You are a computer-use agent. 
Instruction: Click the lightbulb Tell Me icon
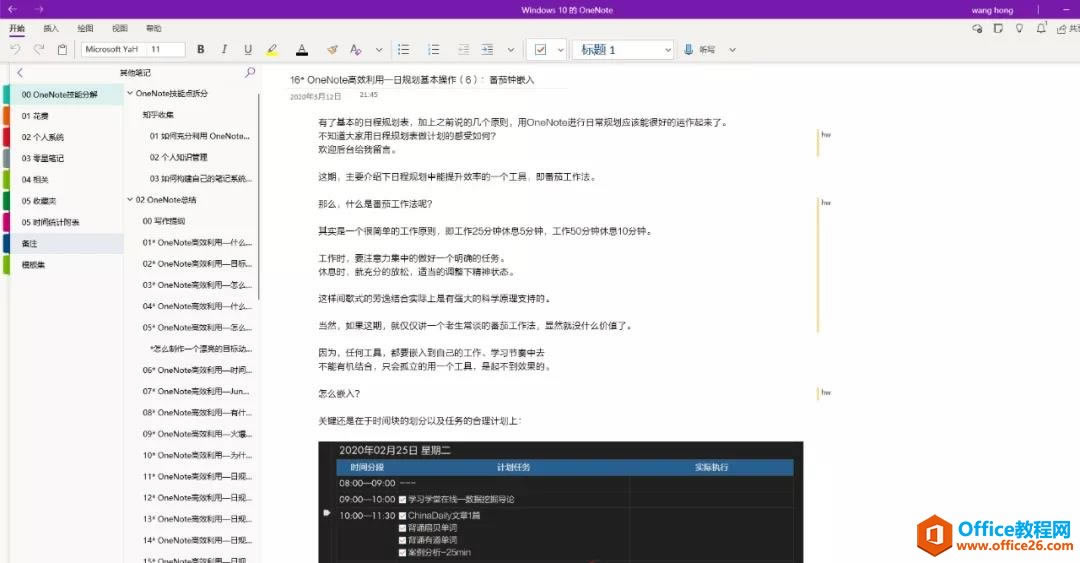coord(1019,28)
